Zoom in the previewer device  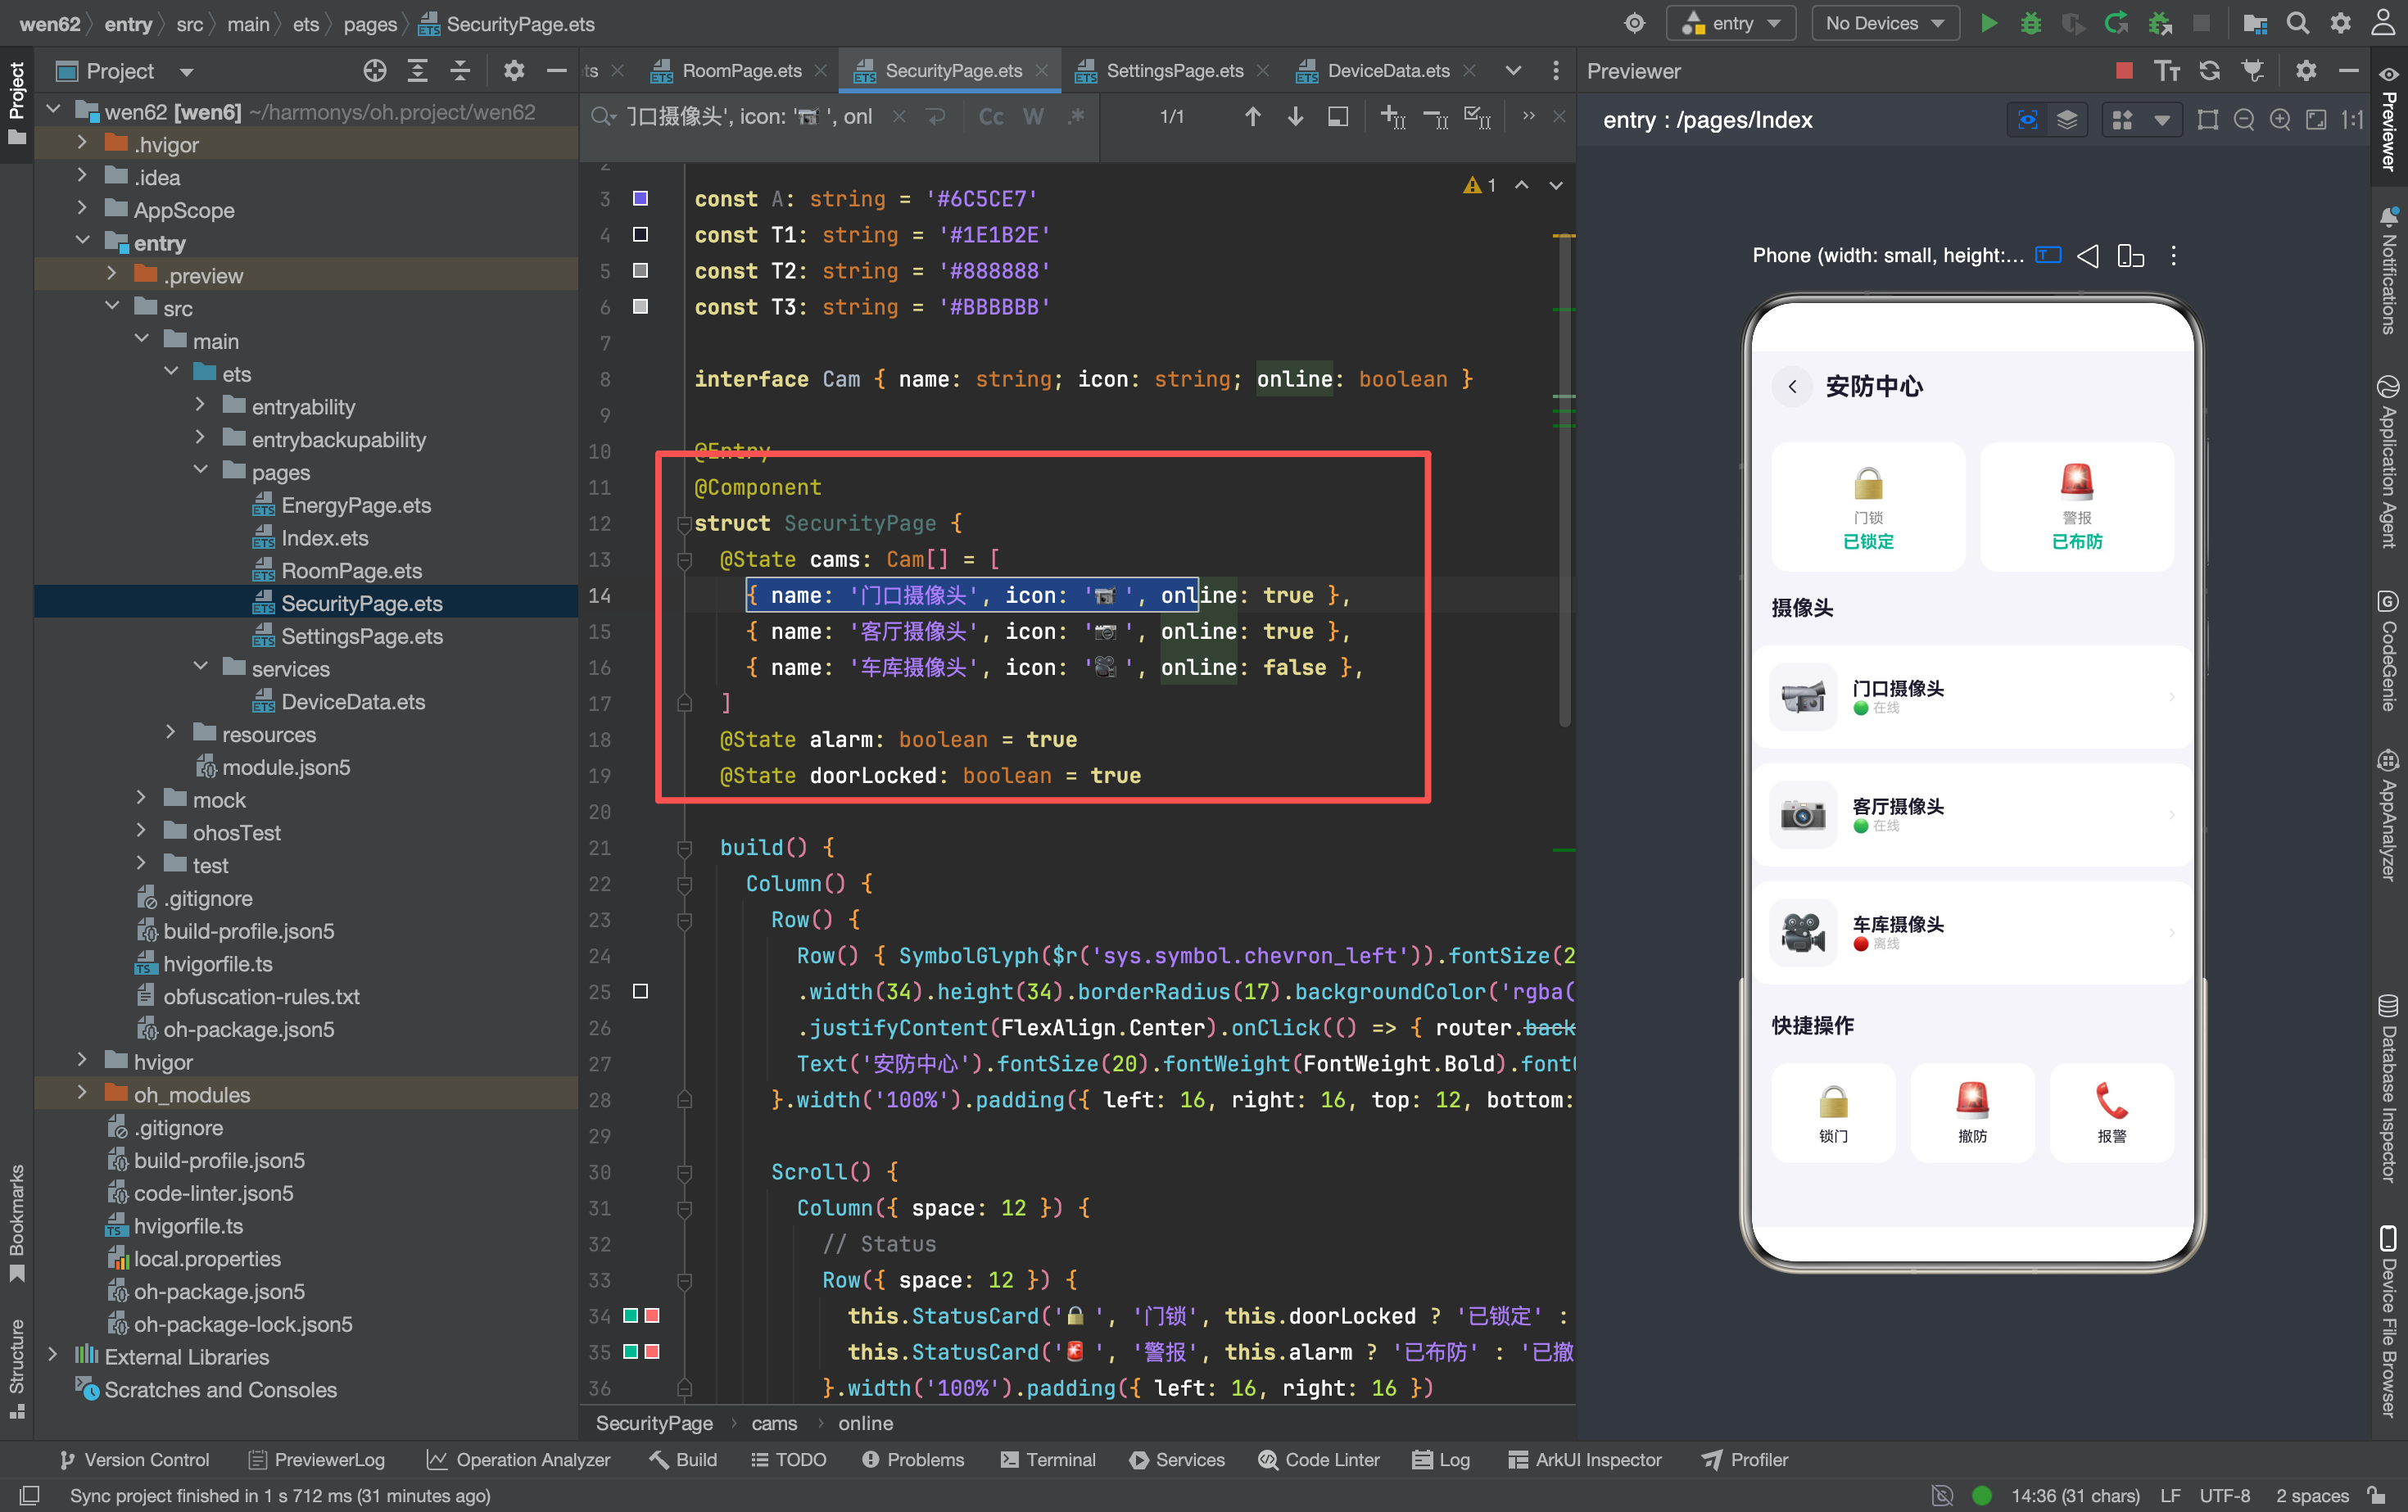pyautogui.click(x=2280, y=120)
